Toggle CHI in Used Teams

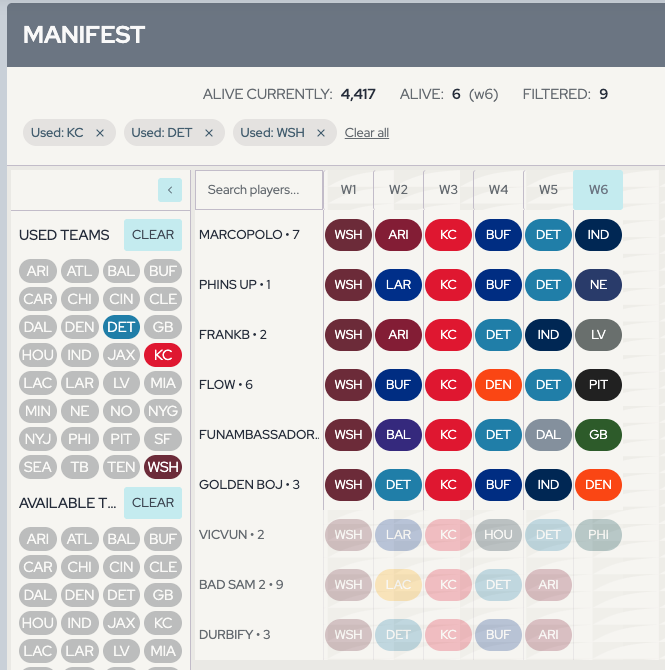pos(79,299)
